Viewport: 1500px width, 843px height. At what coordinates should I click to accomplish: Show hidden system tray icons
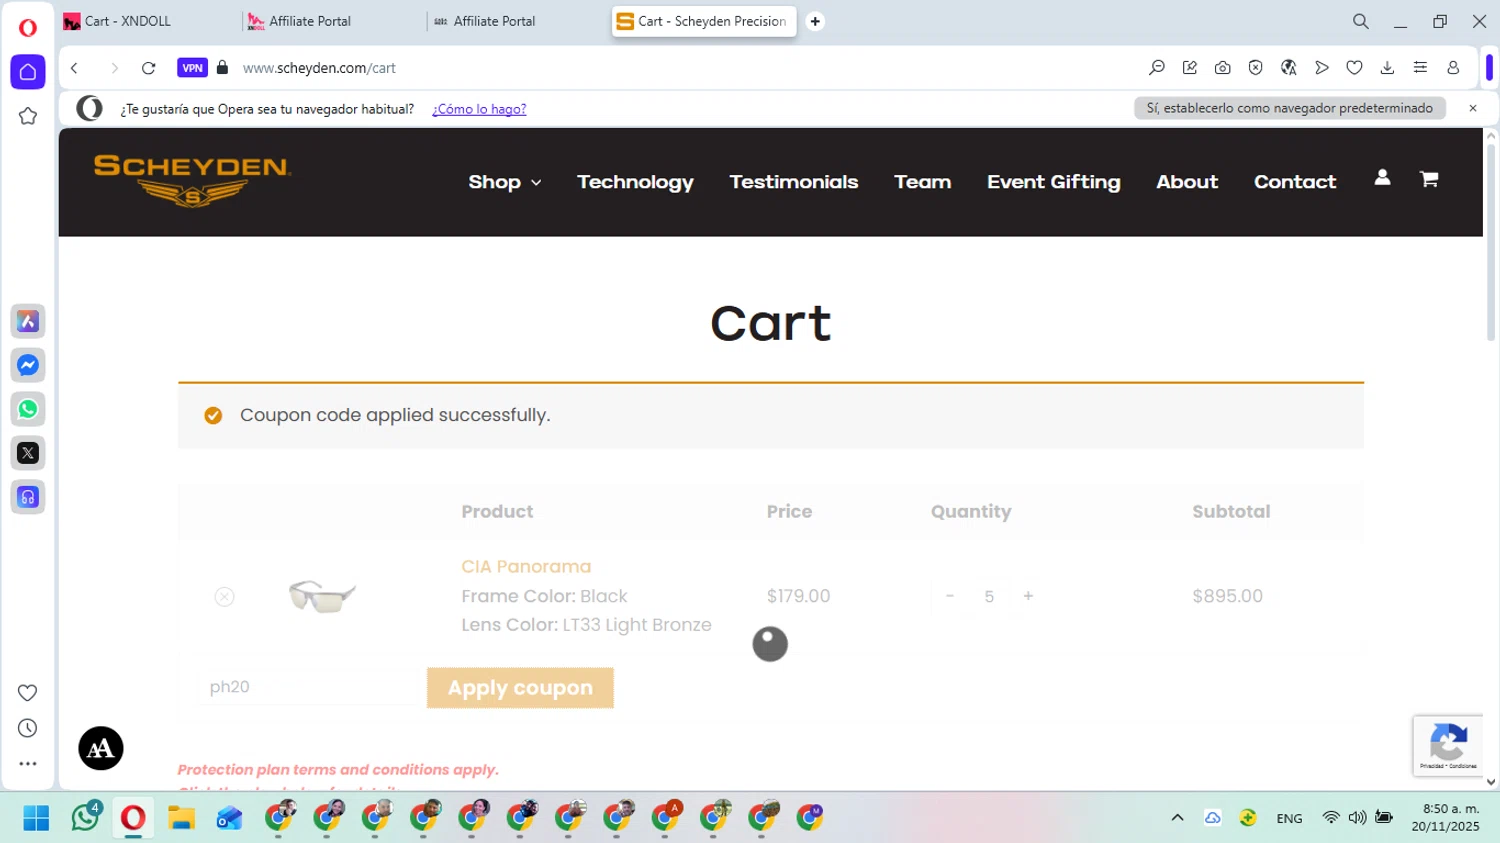tap(1177, 818)
